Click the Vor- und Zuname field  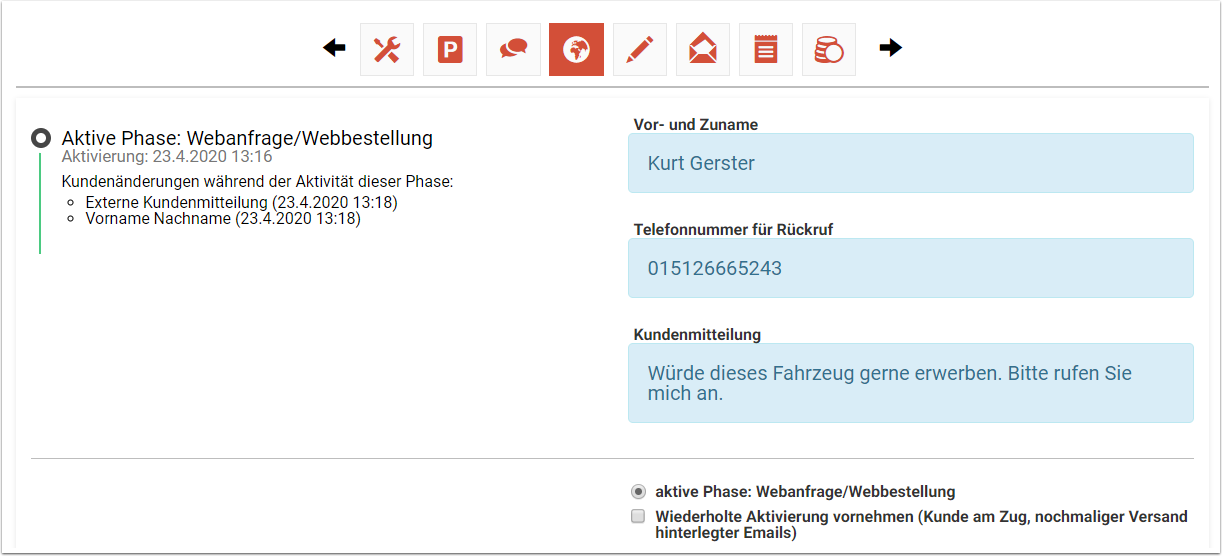pyautogui.click(x=910, y=163)
